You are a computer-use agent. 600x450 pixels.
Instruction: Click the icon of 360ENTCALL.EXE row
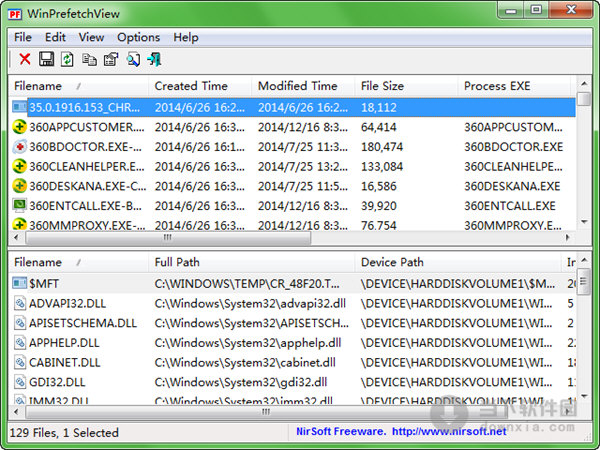[19, 206]
